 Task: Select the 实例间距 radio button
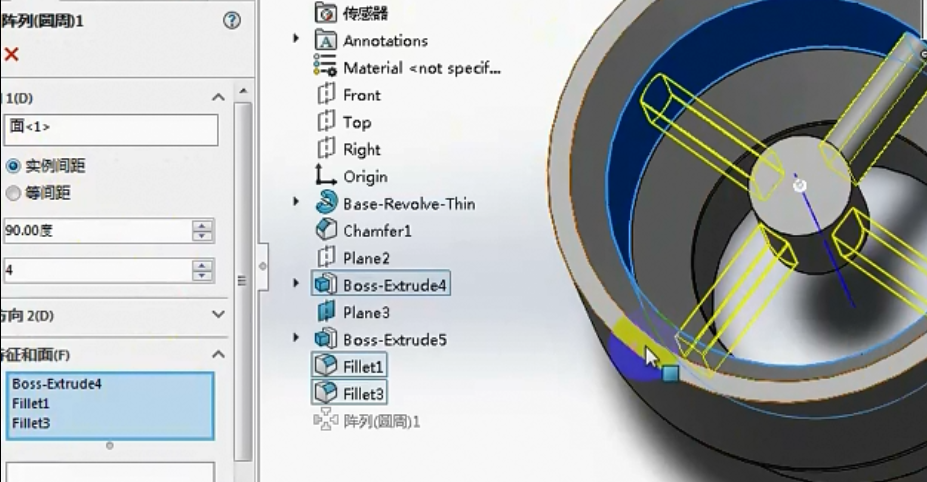coord(13,166)
